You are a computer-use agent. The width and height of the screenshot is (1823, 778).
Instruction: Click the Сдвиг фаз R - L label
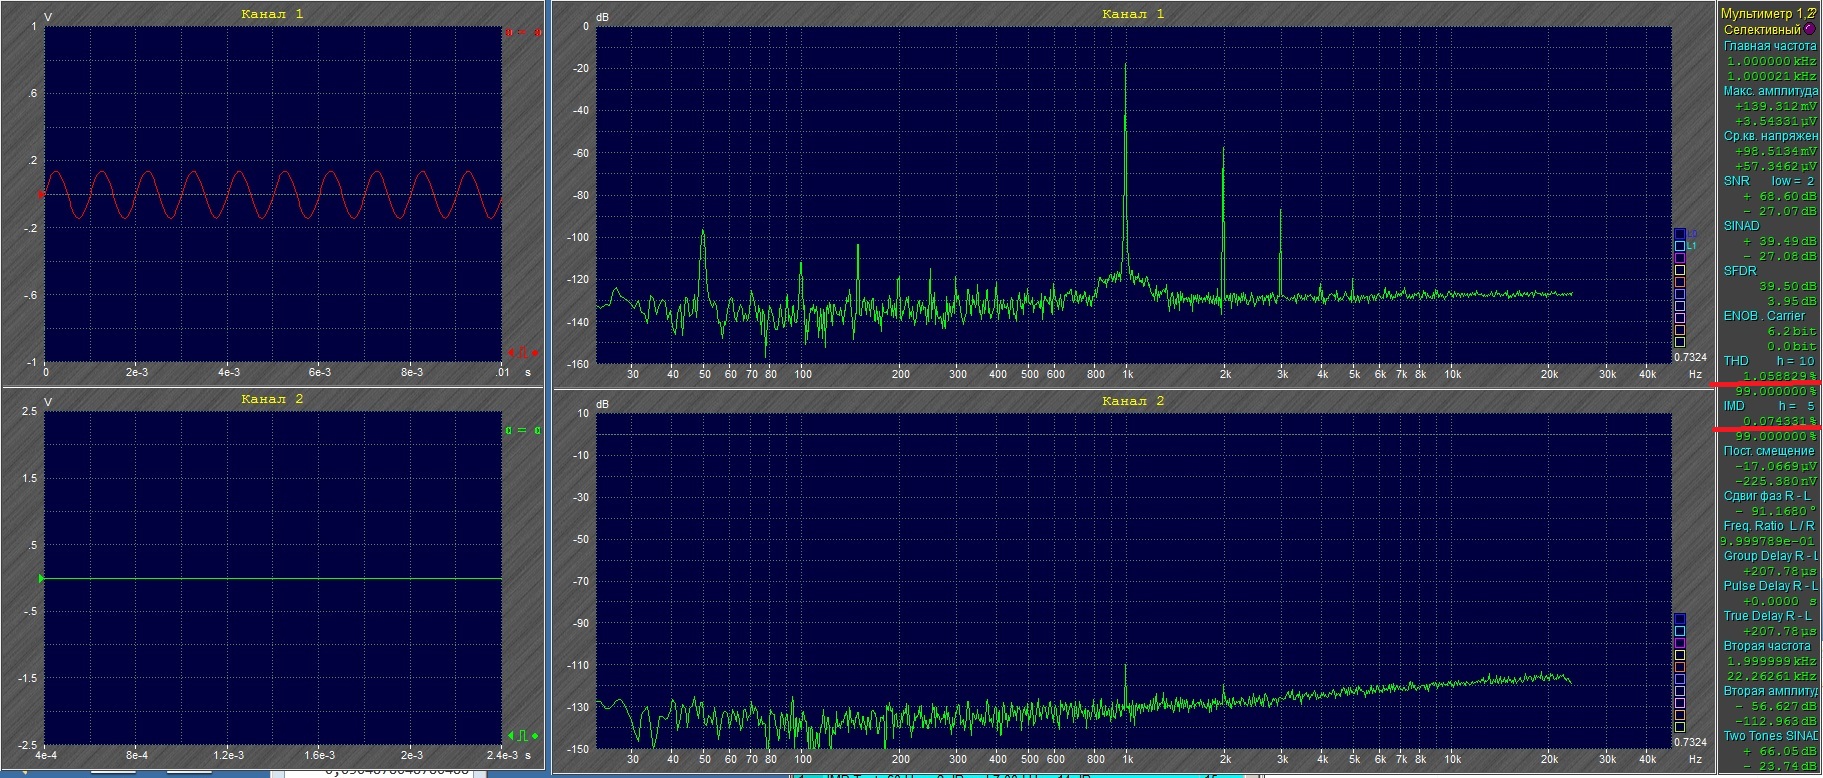point(1768,496)
